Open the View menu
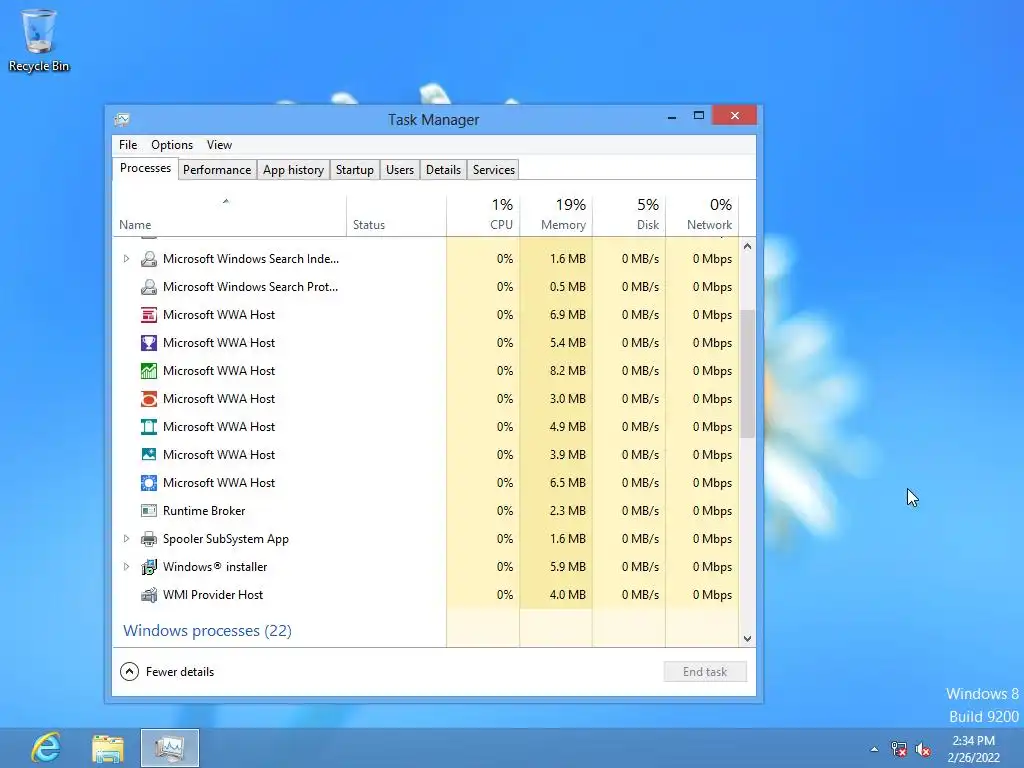Image resolution: width=1024 pixels, height=768 pixels. click(219, 145)
